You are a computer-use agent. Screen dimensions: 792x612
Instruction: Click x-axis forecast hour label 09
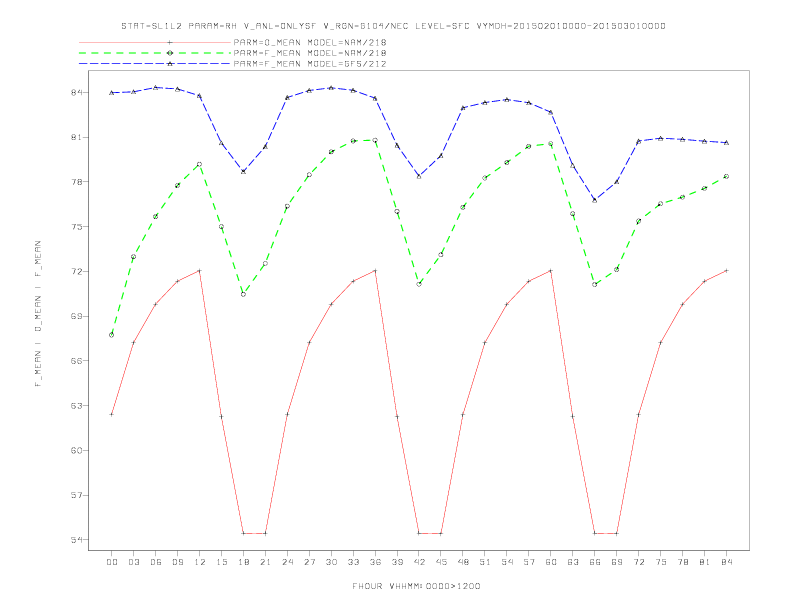coord(177,562)
